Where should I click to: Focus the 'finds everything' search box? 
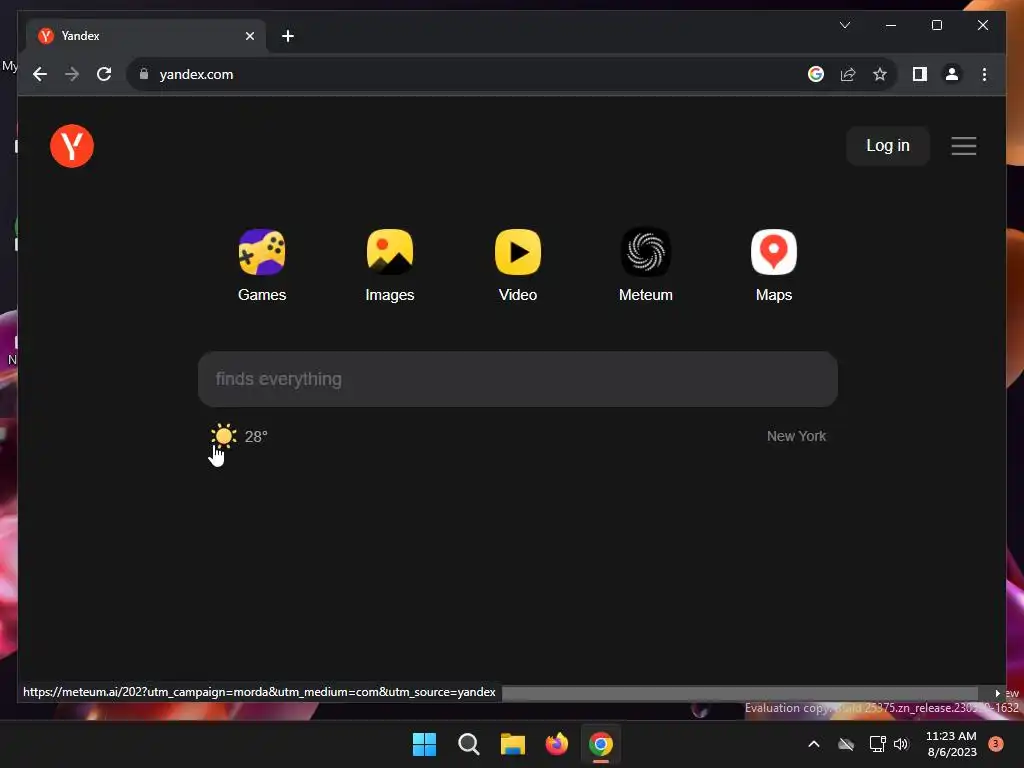click(x=518, y=379)
